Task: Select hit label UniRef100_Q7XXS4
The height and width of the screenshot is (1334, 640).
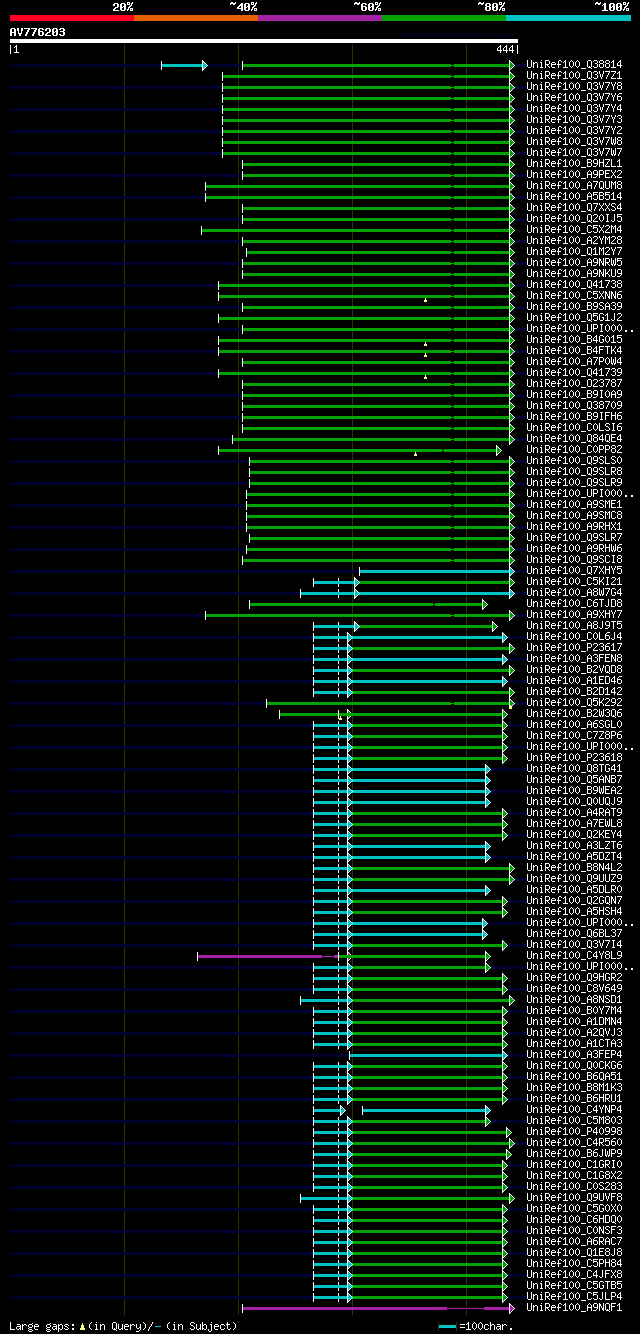Action: coord(574,207)
